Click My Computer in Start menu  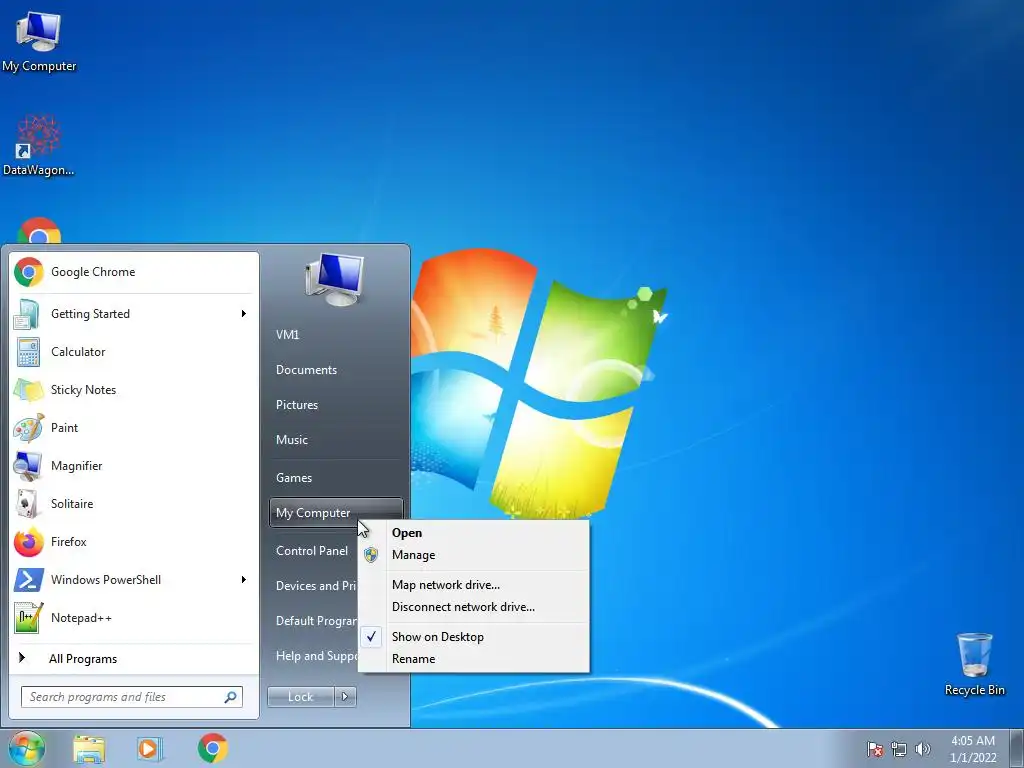(336, 513)
